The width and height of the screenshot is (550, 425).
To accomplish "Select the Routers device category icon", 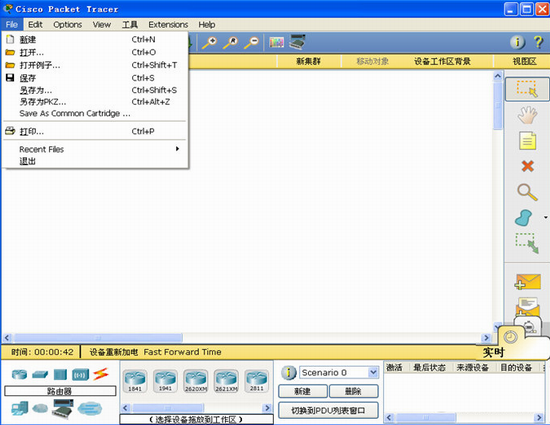I will pyautogui.click(x=19, y=375).
